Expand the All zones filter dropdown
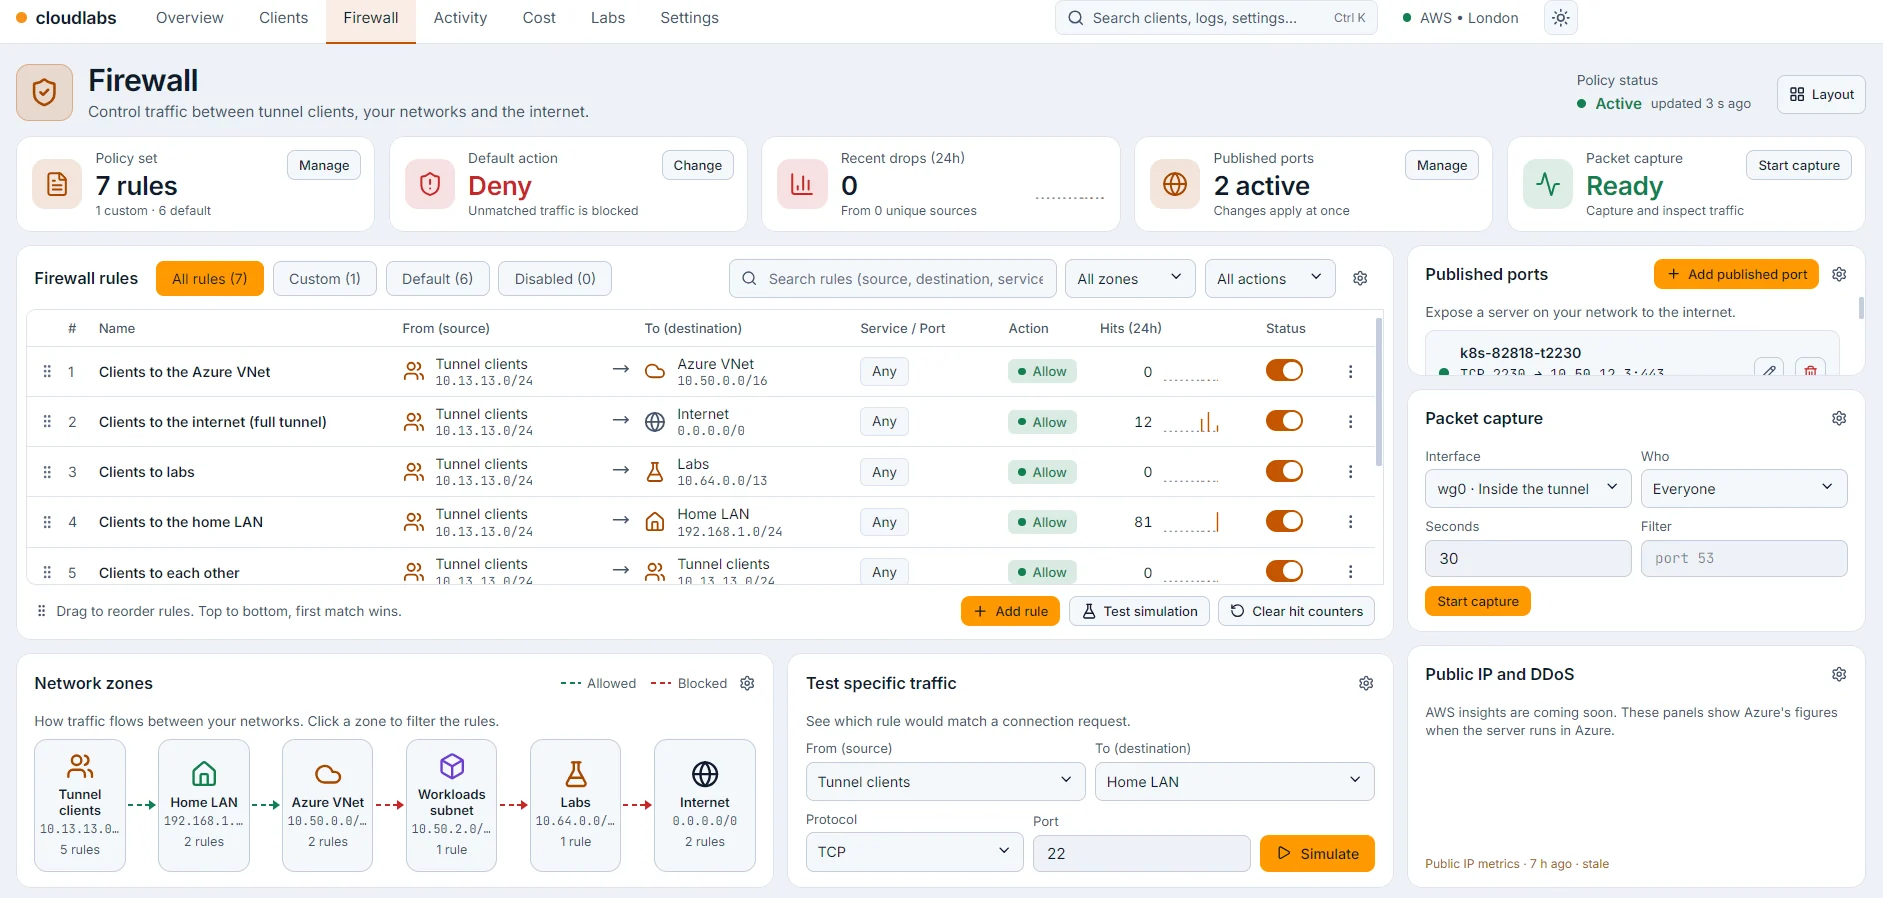 click(1130, 279)
